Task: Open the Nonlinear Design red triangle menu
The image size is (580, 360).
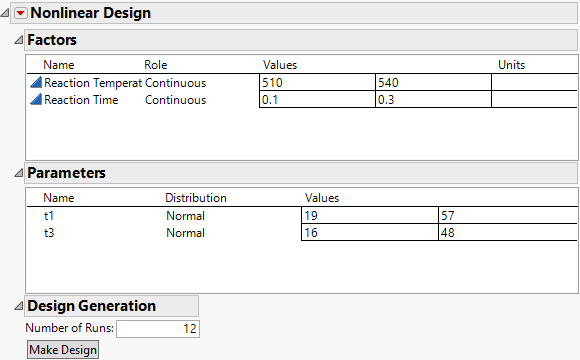Action: (x=20, y=13)
